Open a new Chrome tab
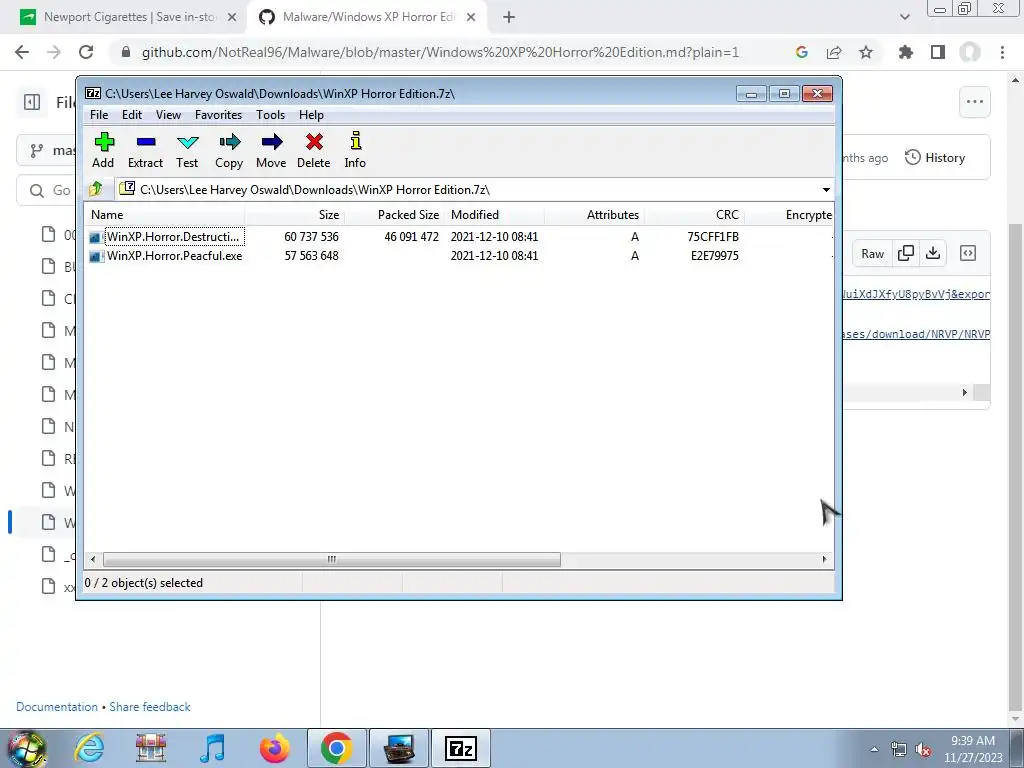Viewport: 1024px width, 768px height. click(x=509, y=17)
